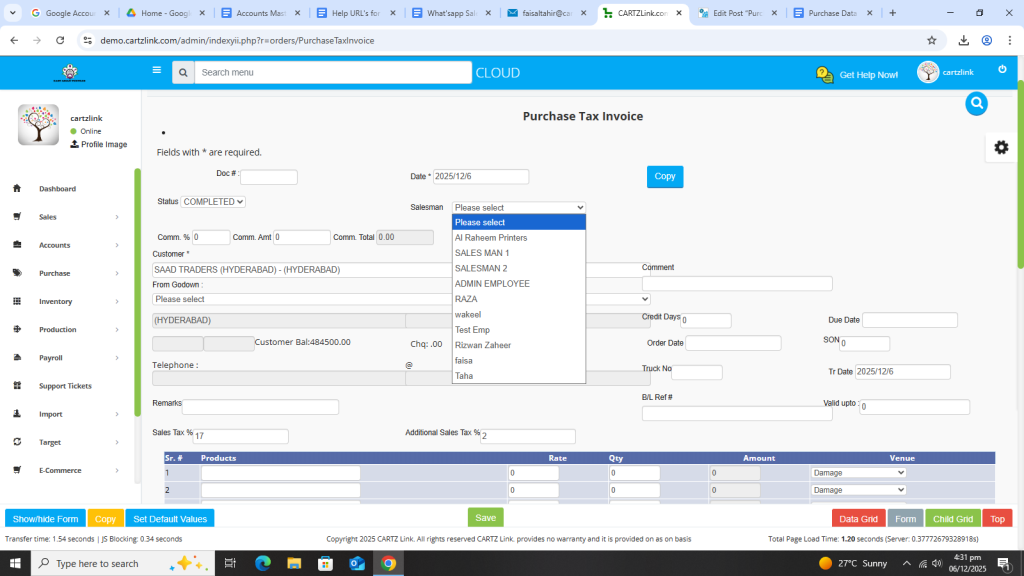
Task: Bookmark this page with star icon
Action: click(x=932, y=40)
